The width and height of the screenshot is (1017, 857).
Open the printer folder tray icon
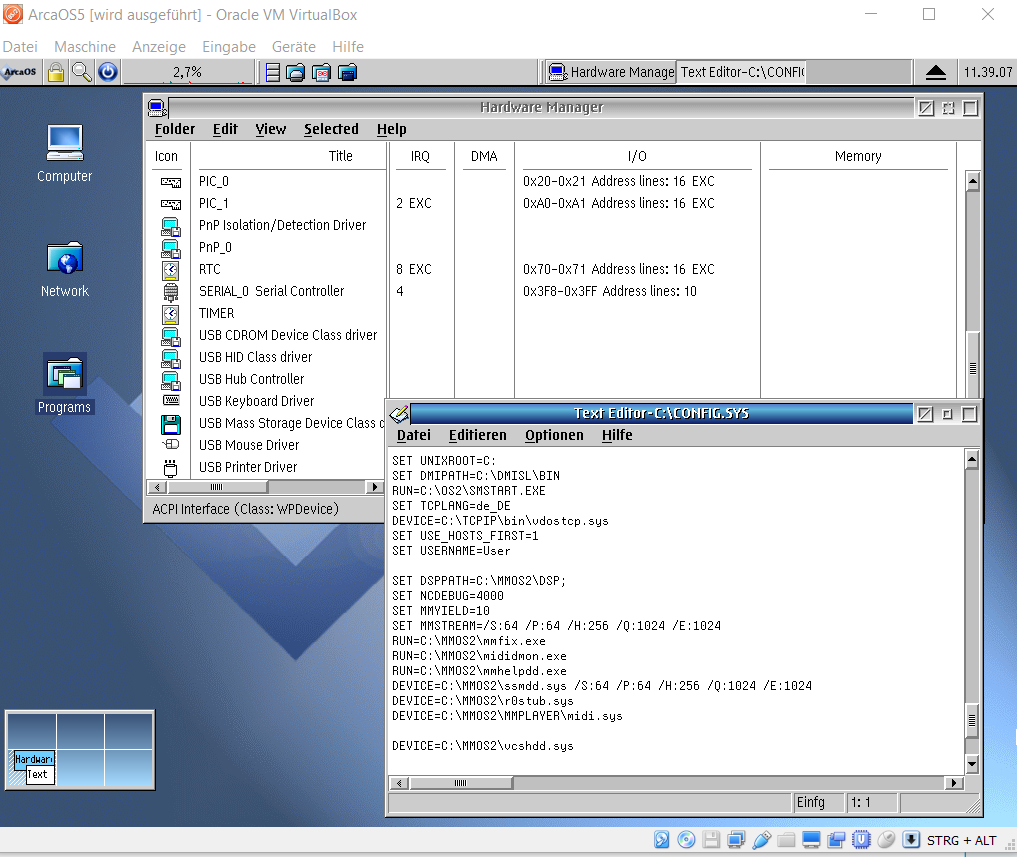[x=296, y=73]
